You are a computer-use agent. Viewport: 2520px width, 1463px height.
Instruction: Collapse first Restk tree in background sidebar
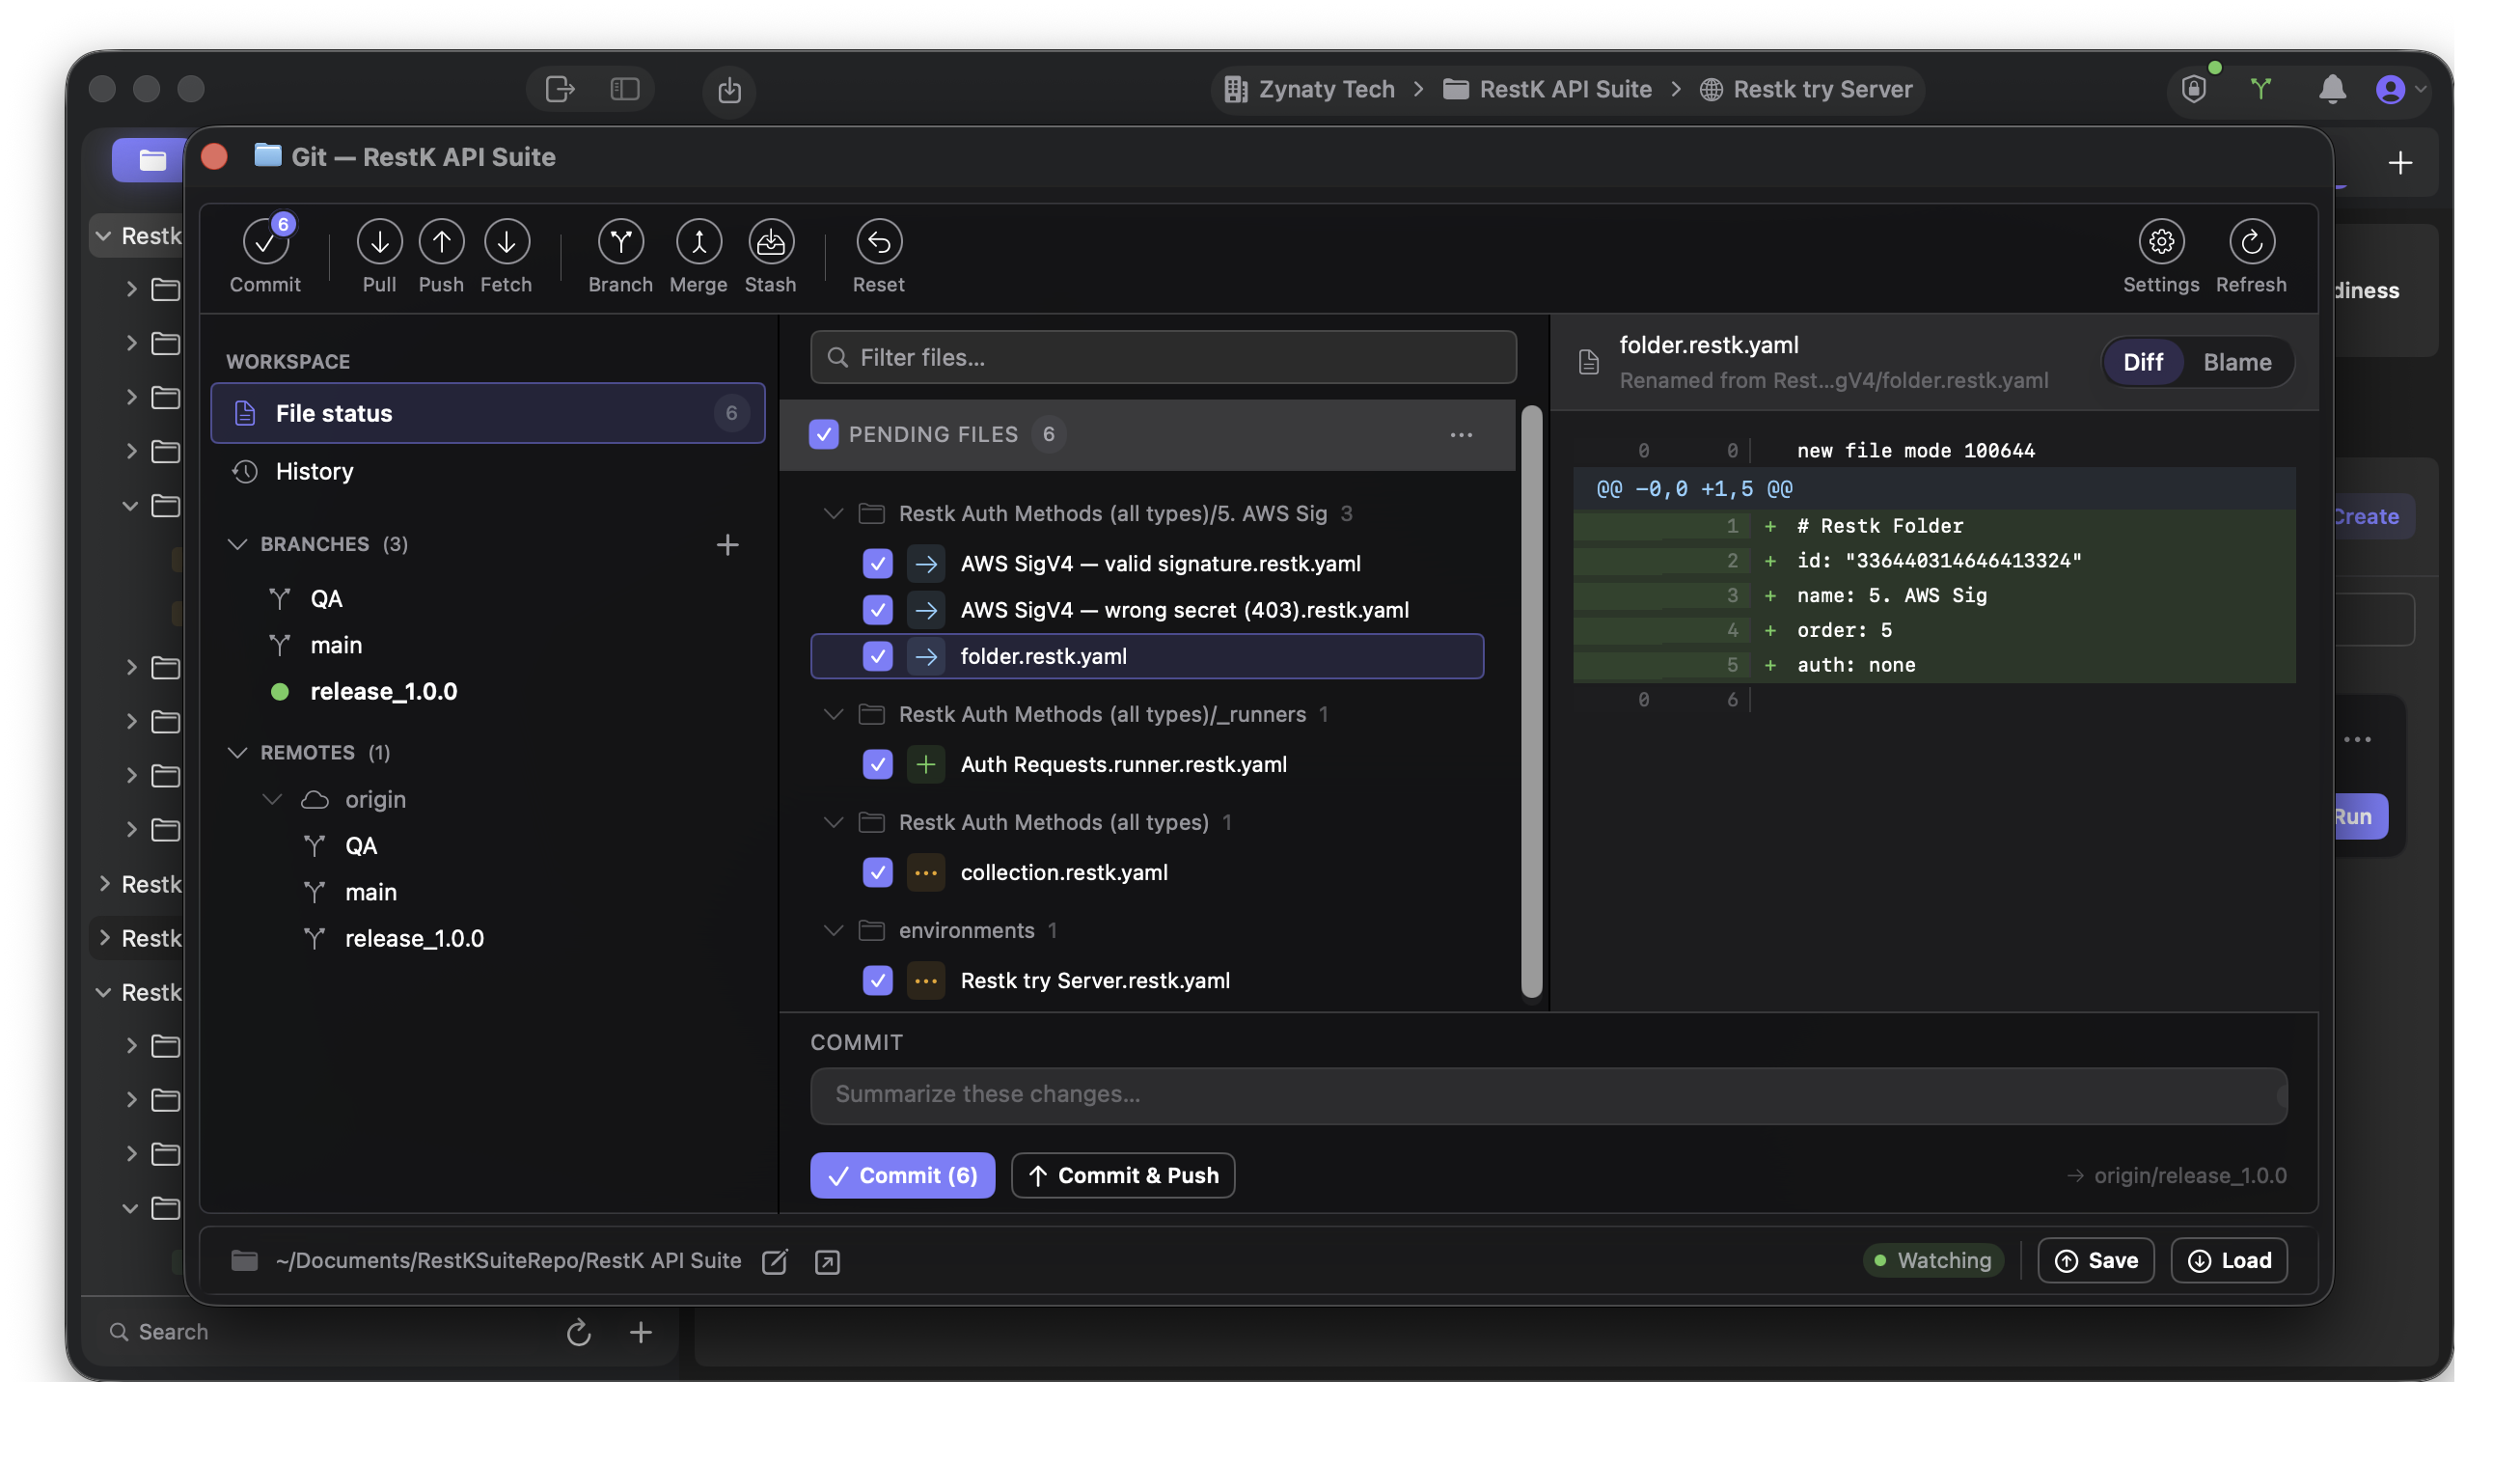tap(103, 236)
